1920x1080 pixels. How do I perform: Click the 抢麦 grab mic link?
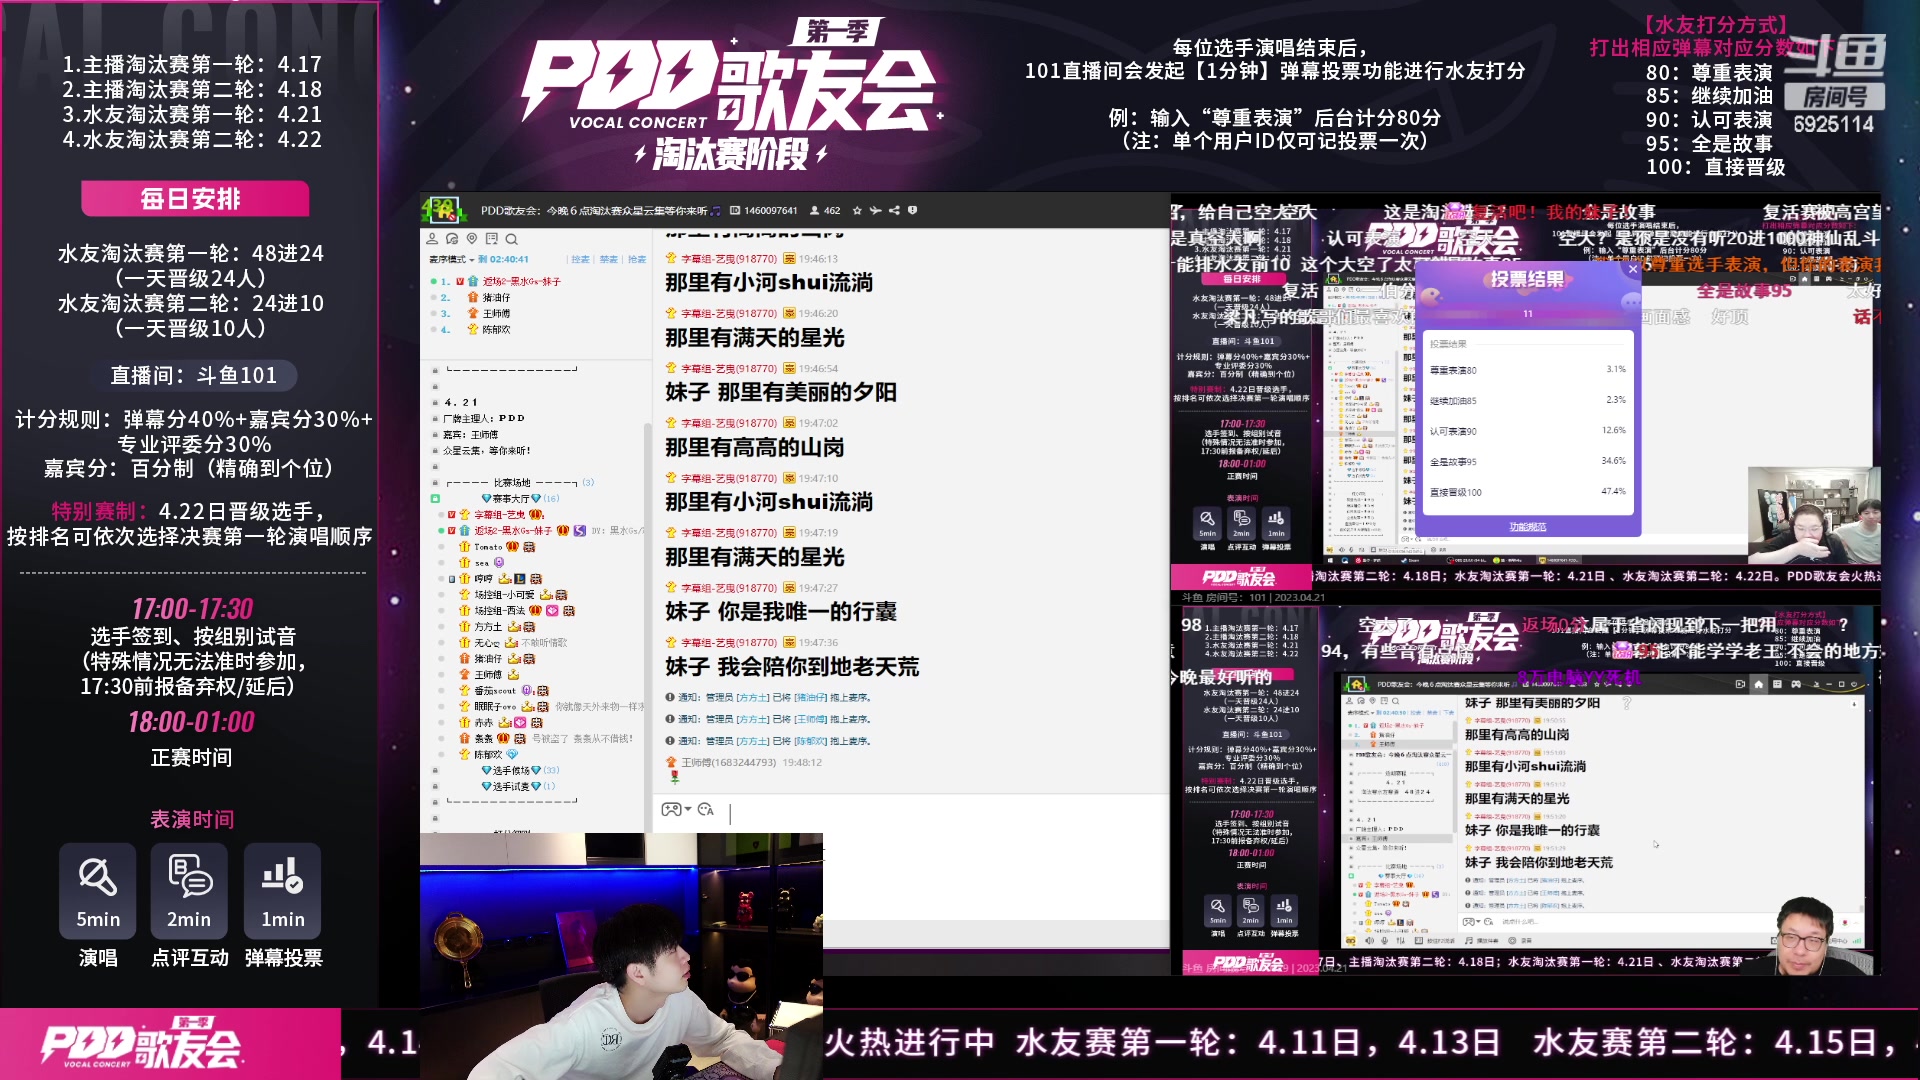636,260
